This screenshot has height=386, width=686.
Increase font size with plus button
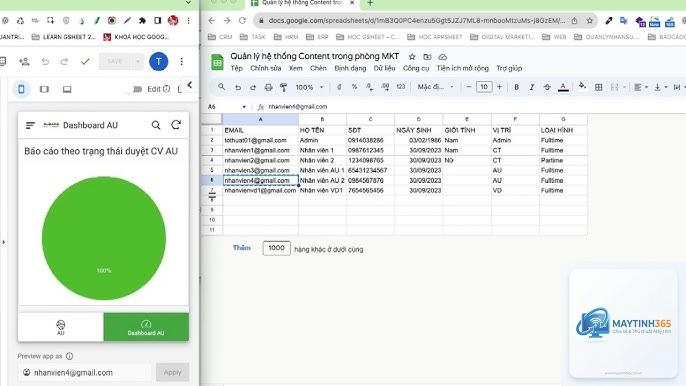coord(500,87)
